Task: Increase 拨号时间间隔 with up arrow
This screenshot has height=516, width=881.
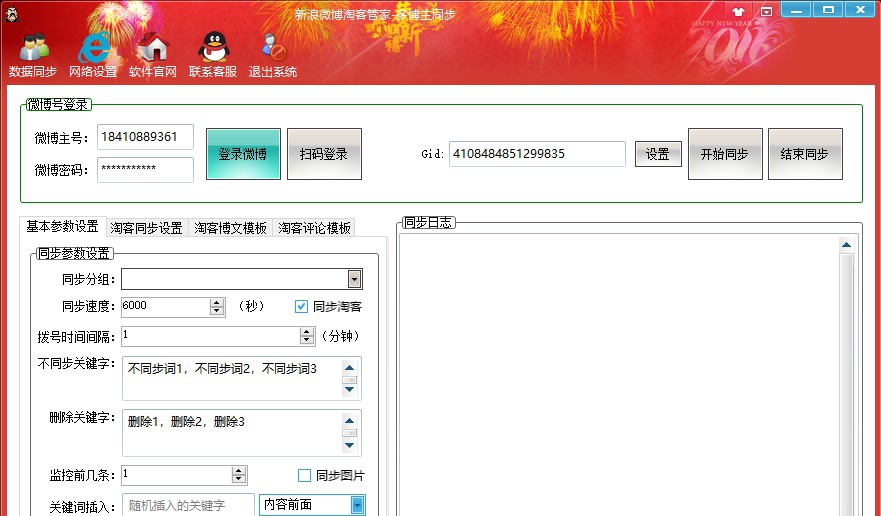Action: (x=307, y=332)
